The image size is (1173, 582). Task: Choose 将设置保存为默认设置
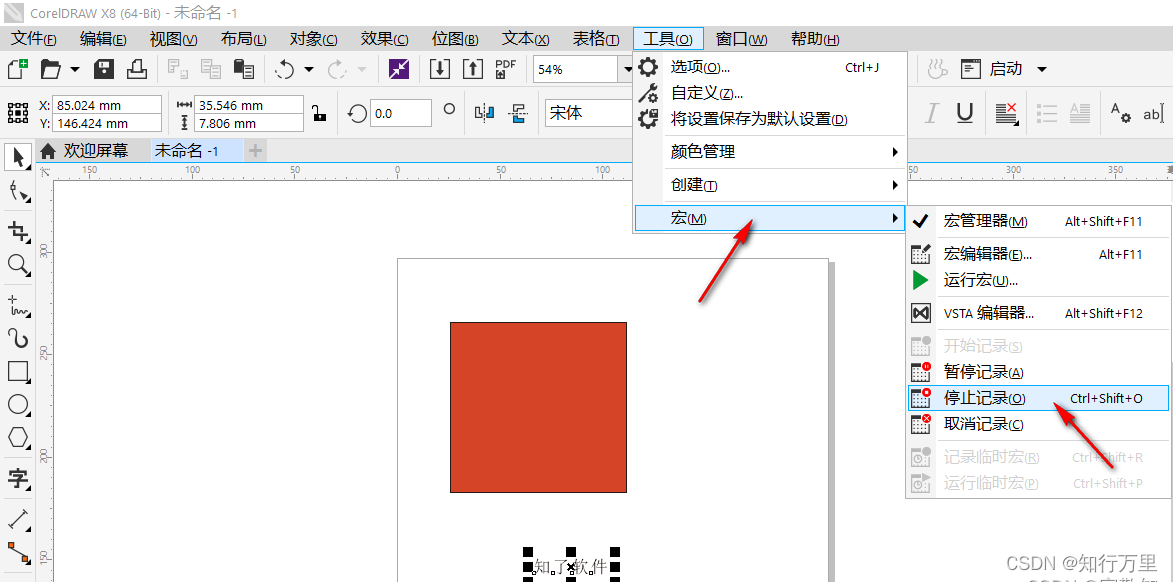click(x=770, y=119)
